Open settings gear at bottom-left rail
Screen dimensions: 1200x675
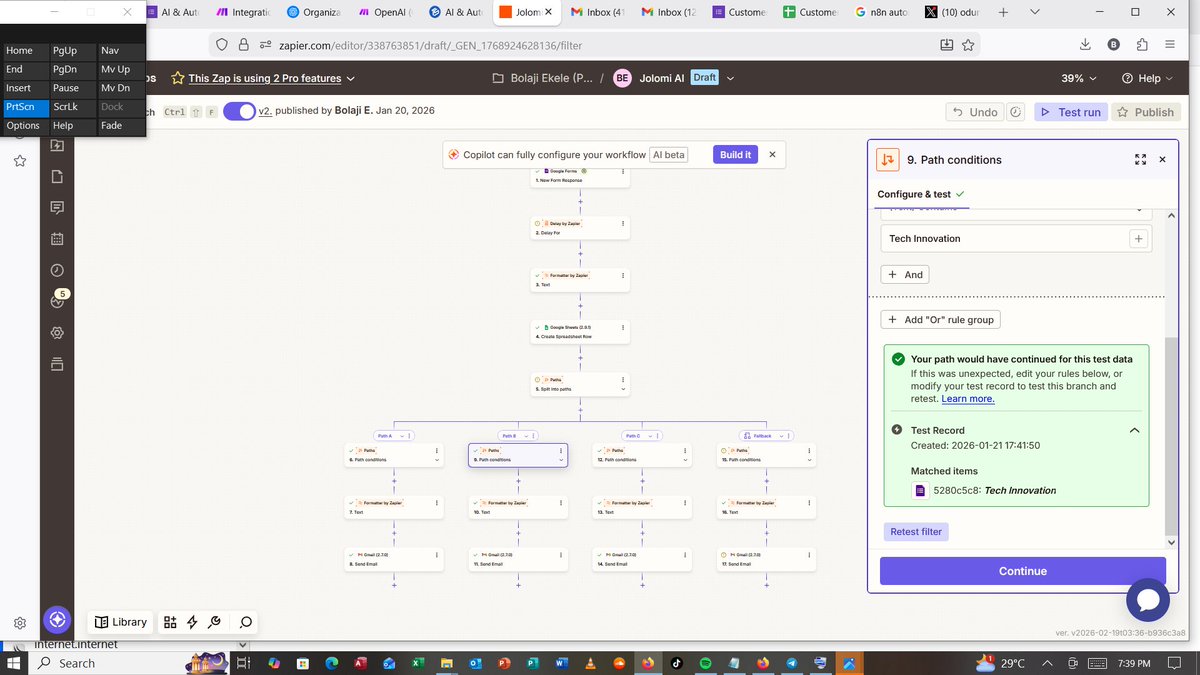(x=20, y=622)
